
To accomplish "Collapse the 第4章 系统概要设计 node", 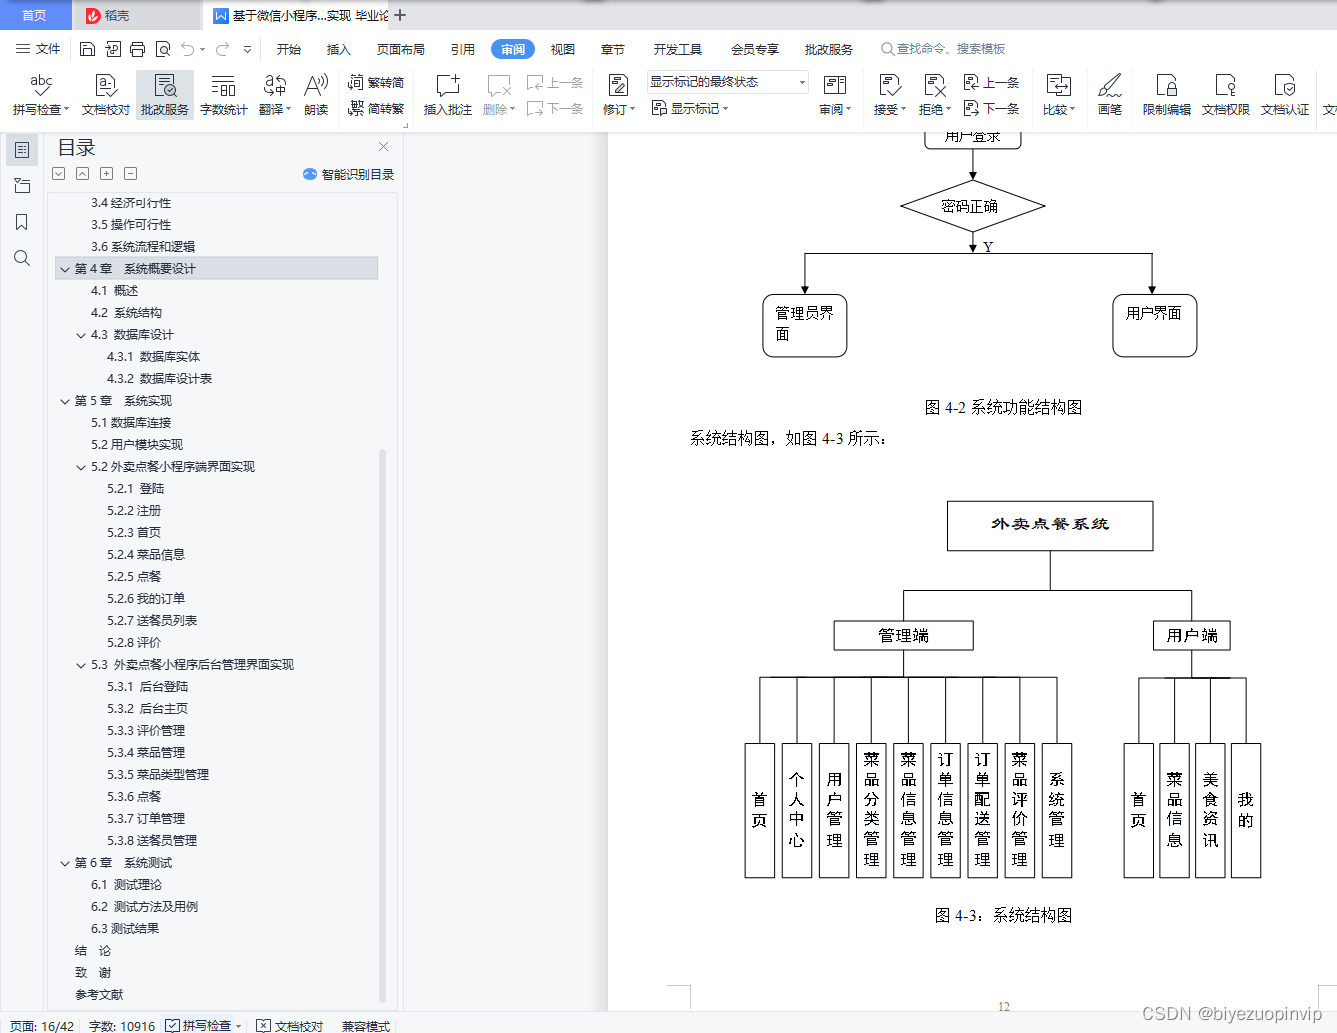I will (65, 269).
